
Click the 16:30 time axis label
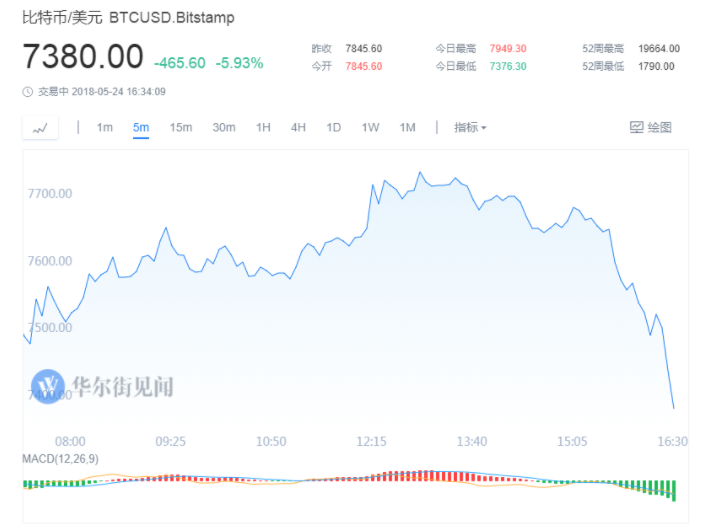672,441
